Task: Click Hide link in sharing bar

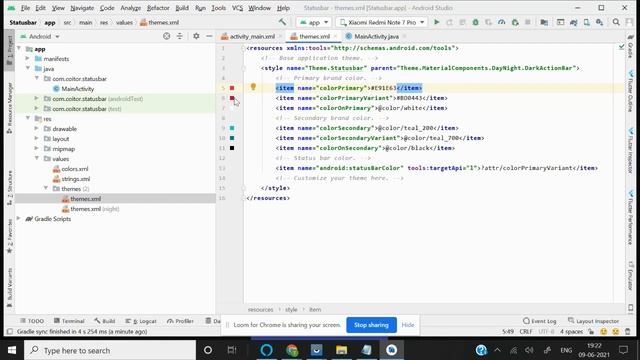Action: coord(408,325)
